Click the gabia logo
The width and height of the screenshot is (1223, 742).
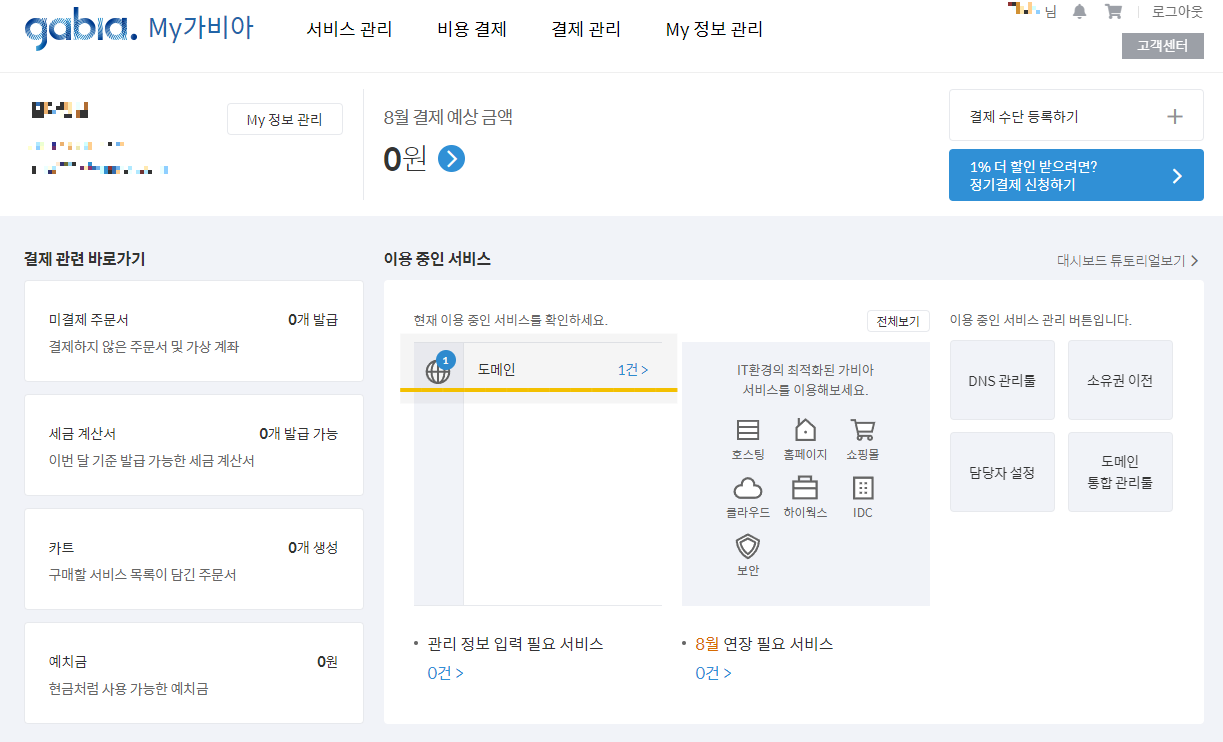coord(80,30)
